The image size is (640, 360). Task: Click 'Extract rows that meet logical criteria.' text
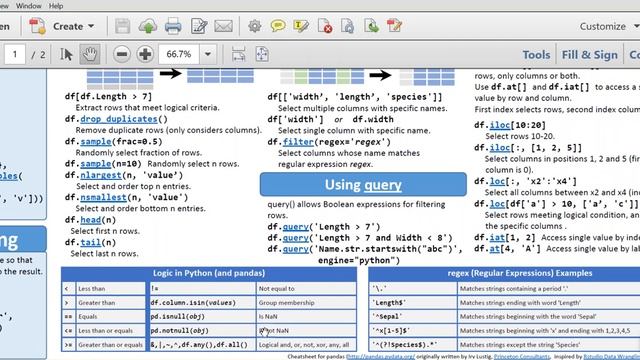[x=147, y=108]
